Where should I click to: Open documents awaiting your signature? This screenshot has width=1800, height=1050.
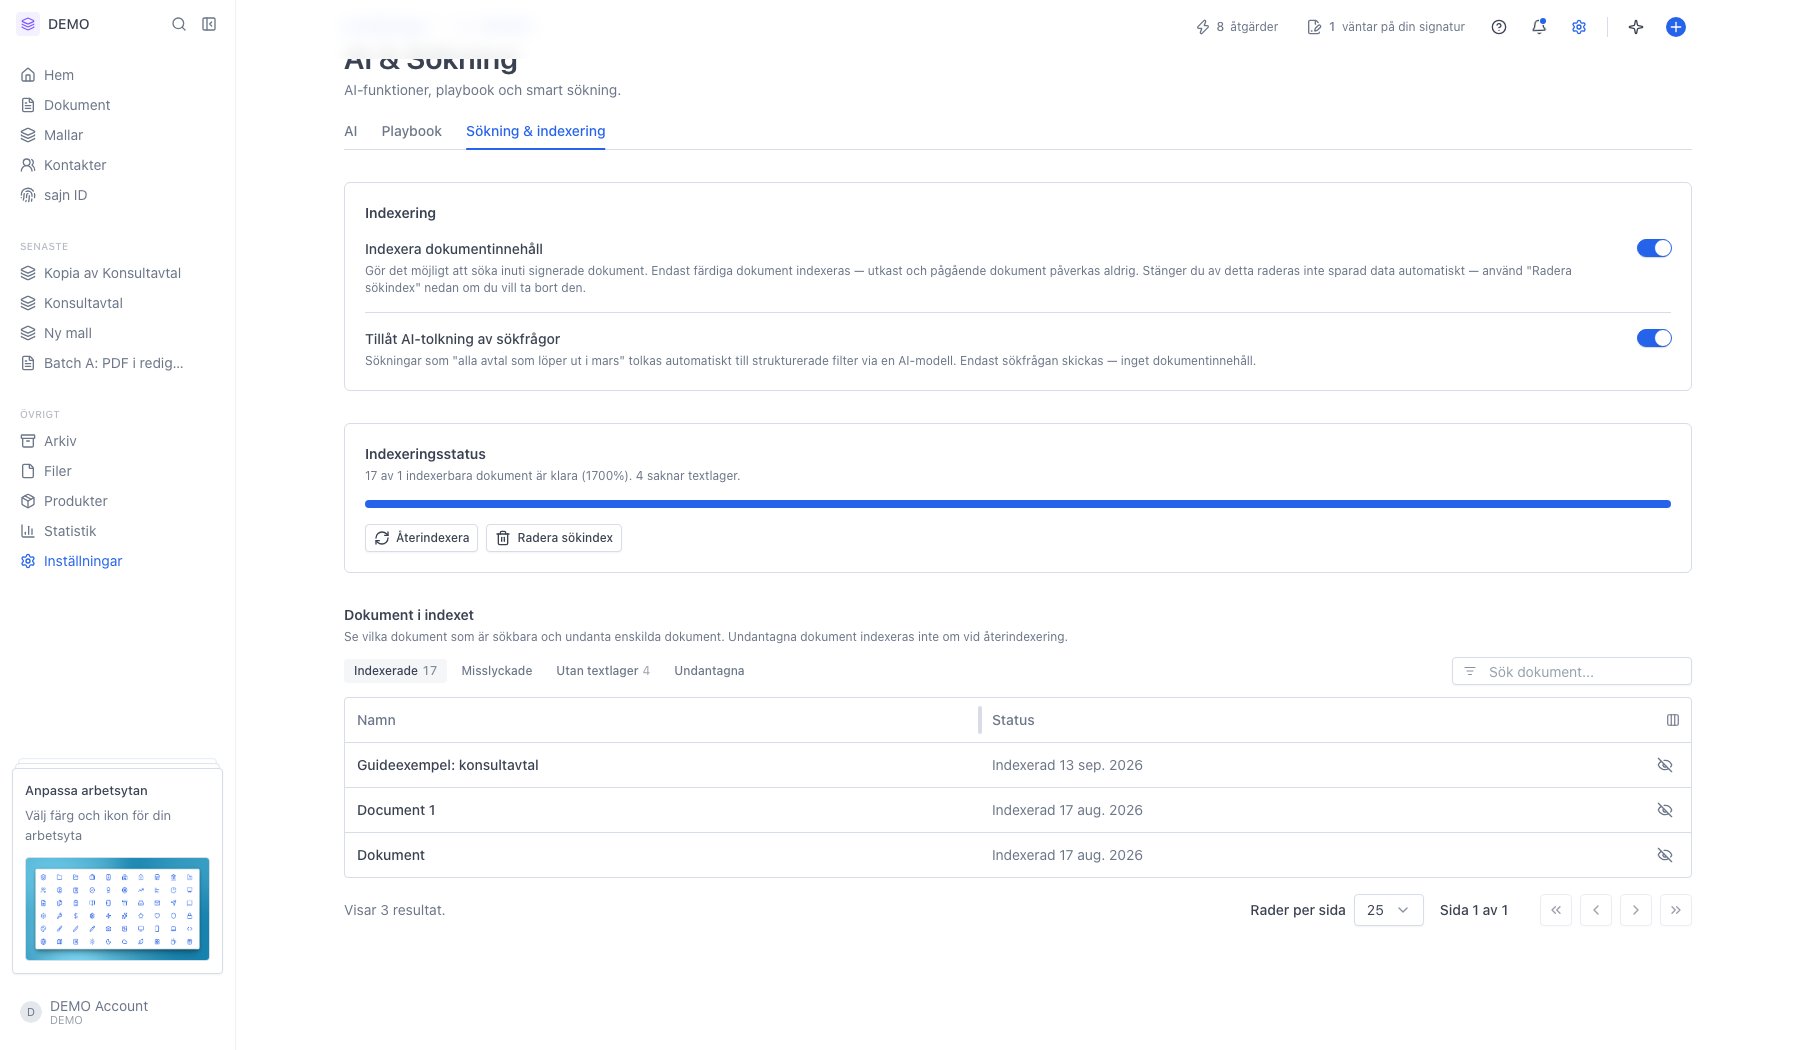point(1386,27)
